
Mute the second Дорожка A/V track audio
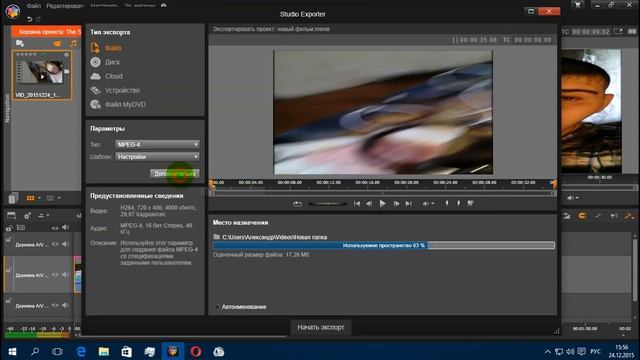65,275
